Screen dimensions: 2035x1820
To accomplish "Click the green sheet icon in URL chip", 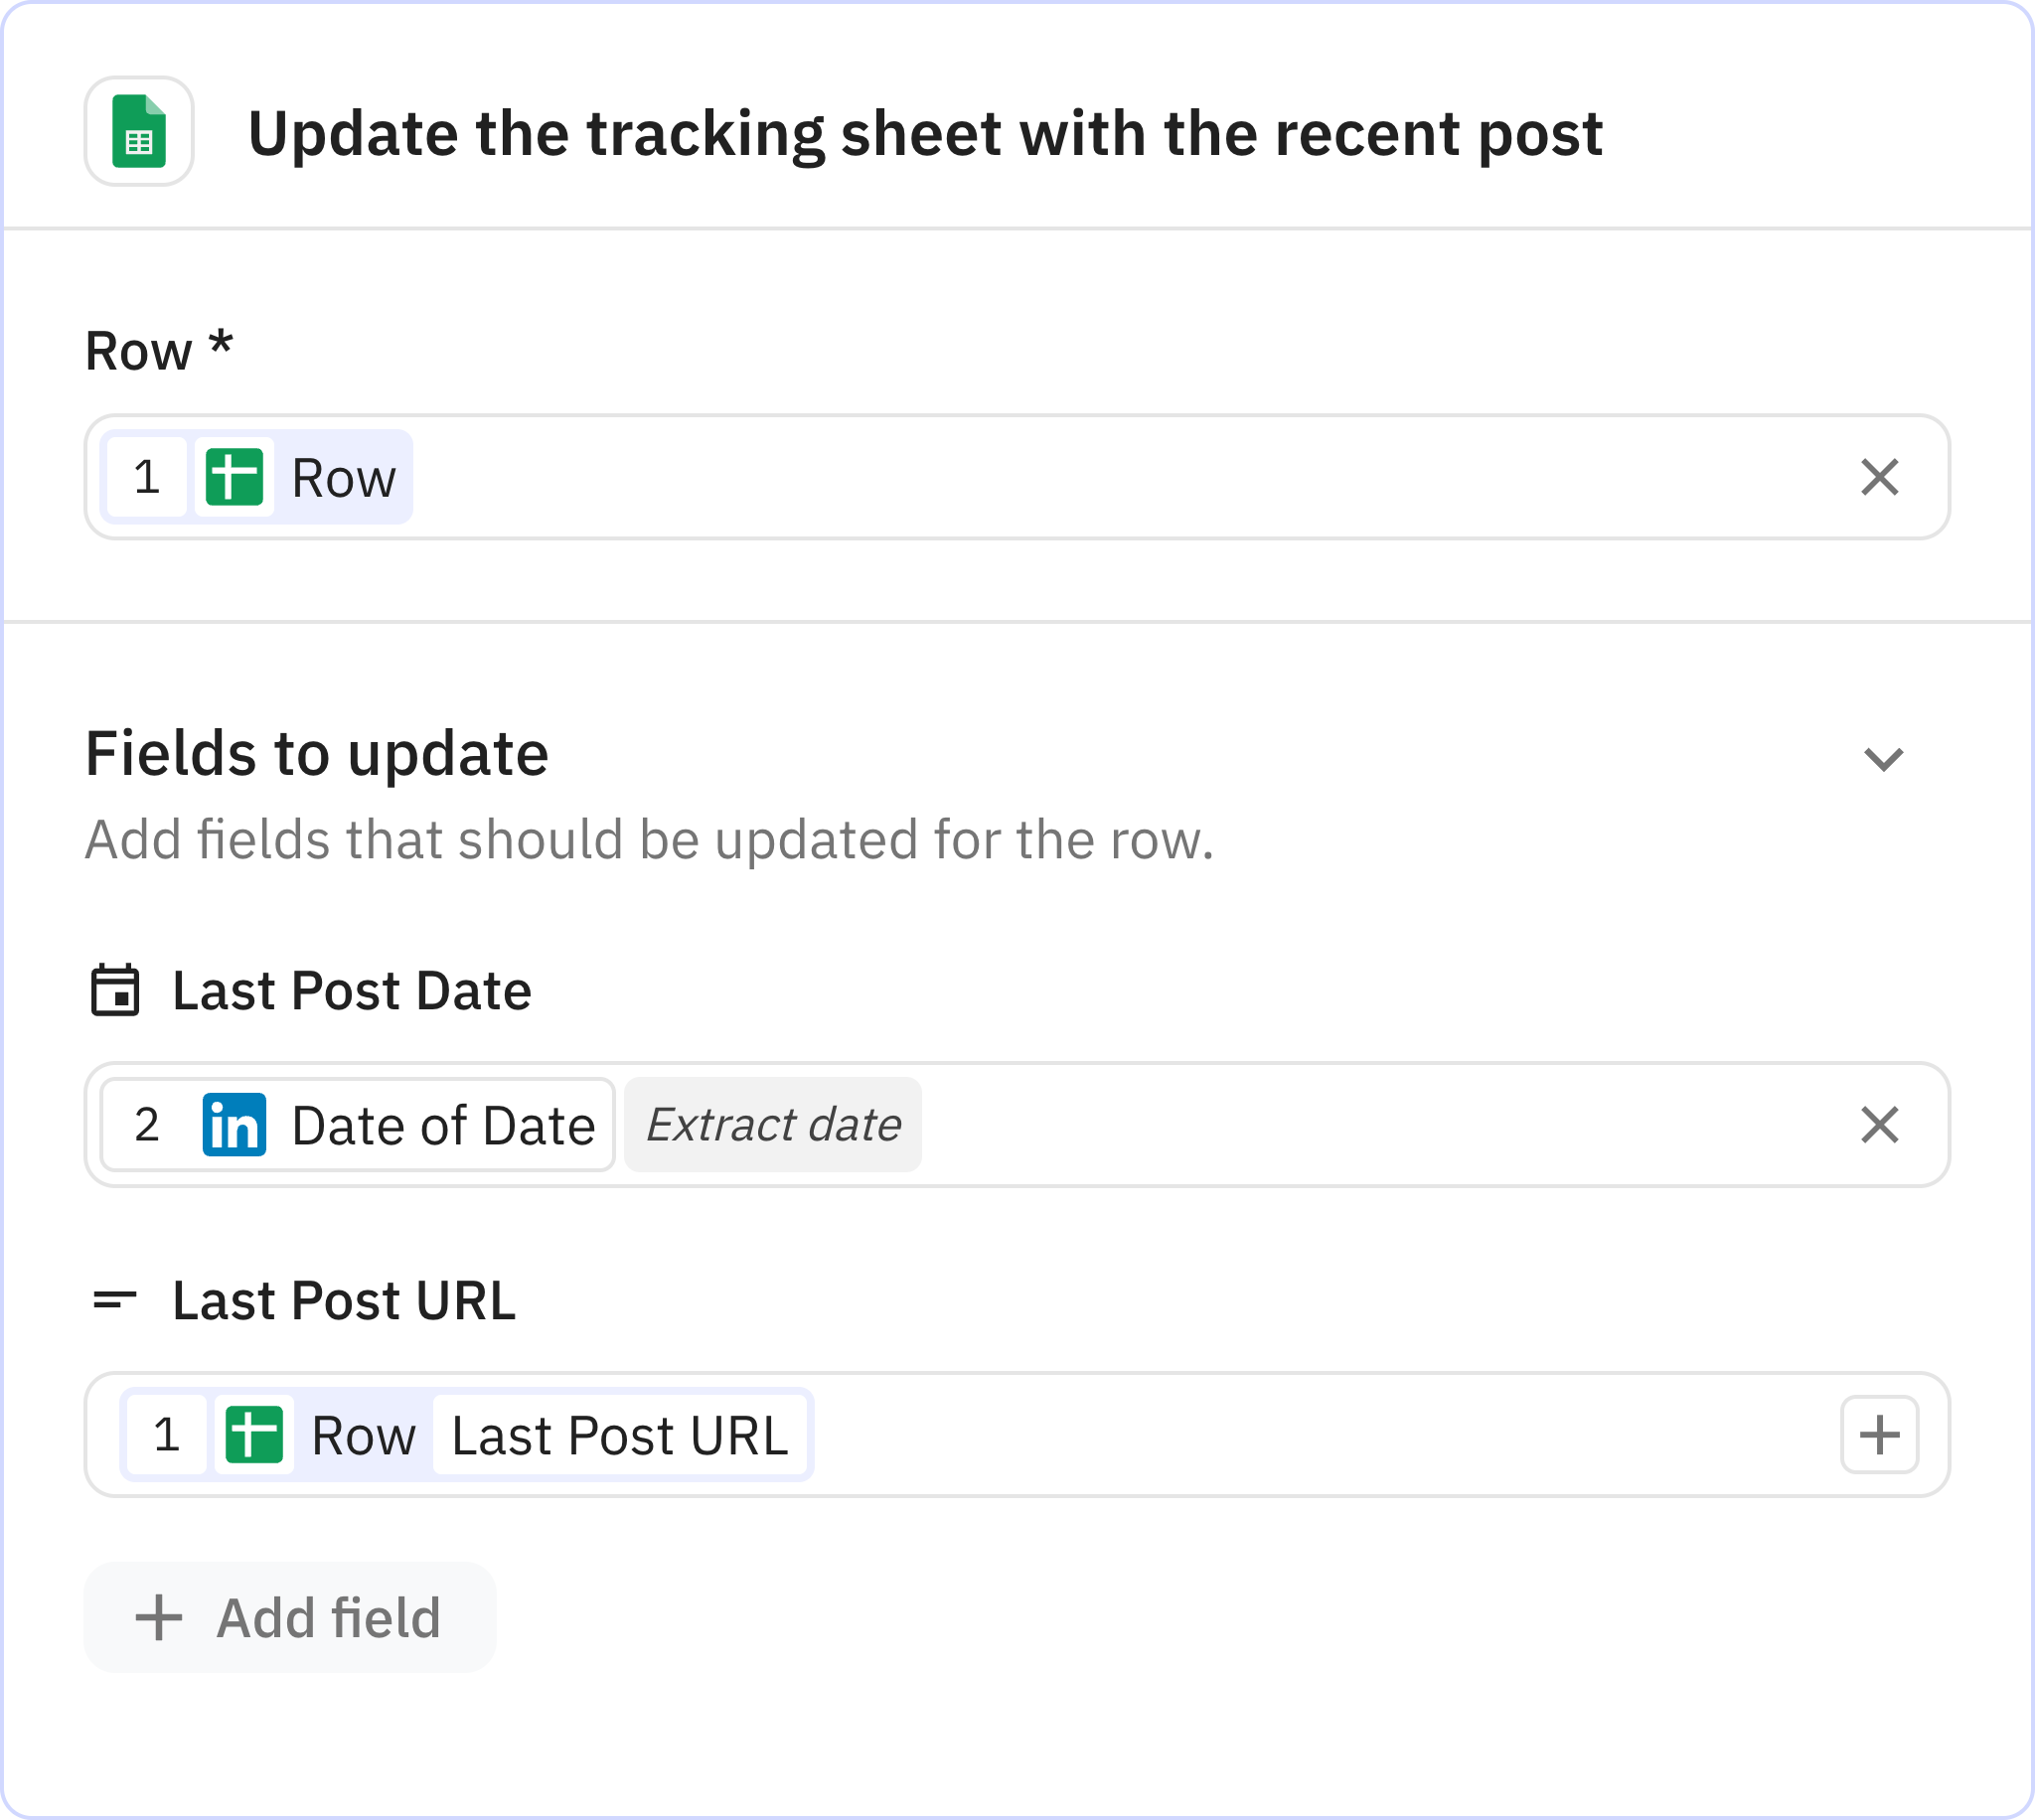I will point(254,1435).
